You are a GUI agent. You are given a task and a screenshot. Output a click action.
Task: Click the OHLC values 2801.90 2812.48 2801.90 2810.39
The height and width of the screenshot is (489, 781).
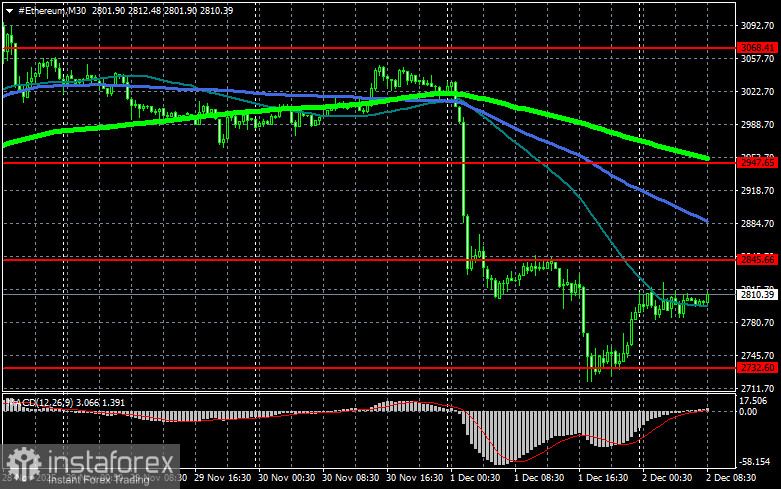[x=162, y=10]
